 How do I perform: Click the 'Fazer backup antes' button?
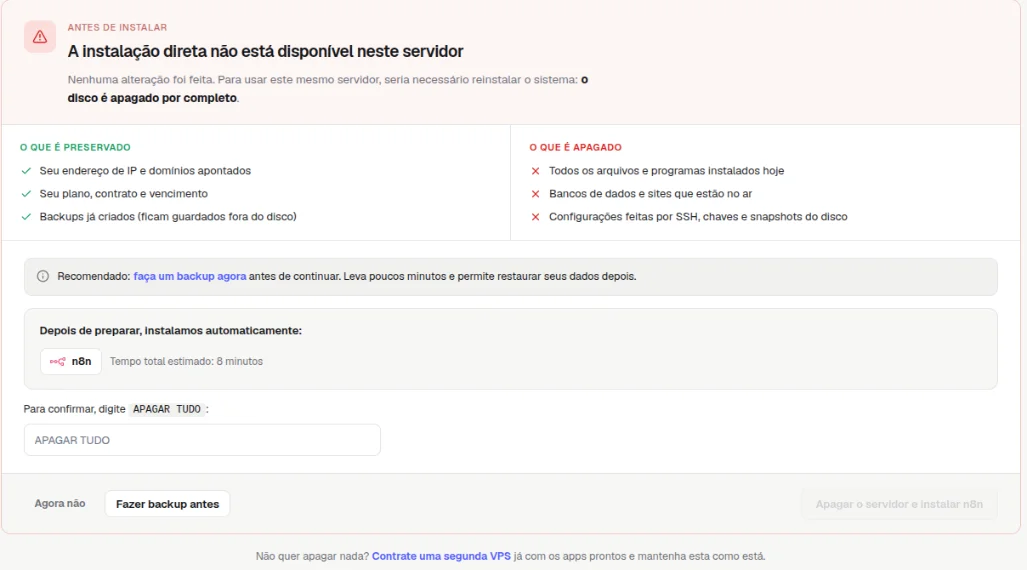click(x=167, y=504)
